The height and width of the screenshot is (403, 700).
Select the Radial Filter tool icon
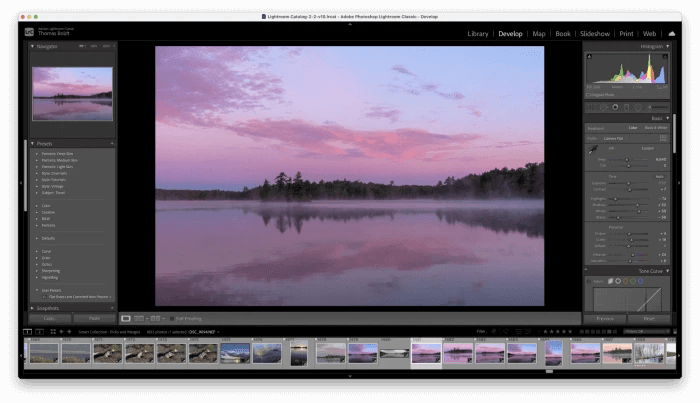click(x=638, y=107)
